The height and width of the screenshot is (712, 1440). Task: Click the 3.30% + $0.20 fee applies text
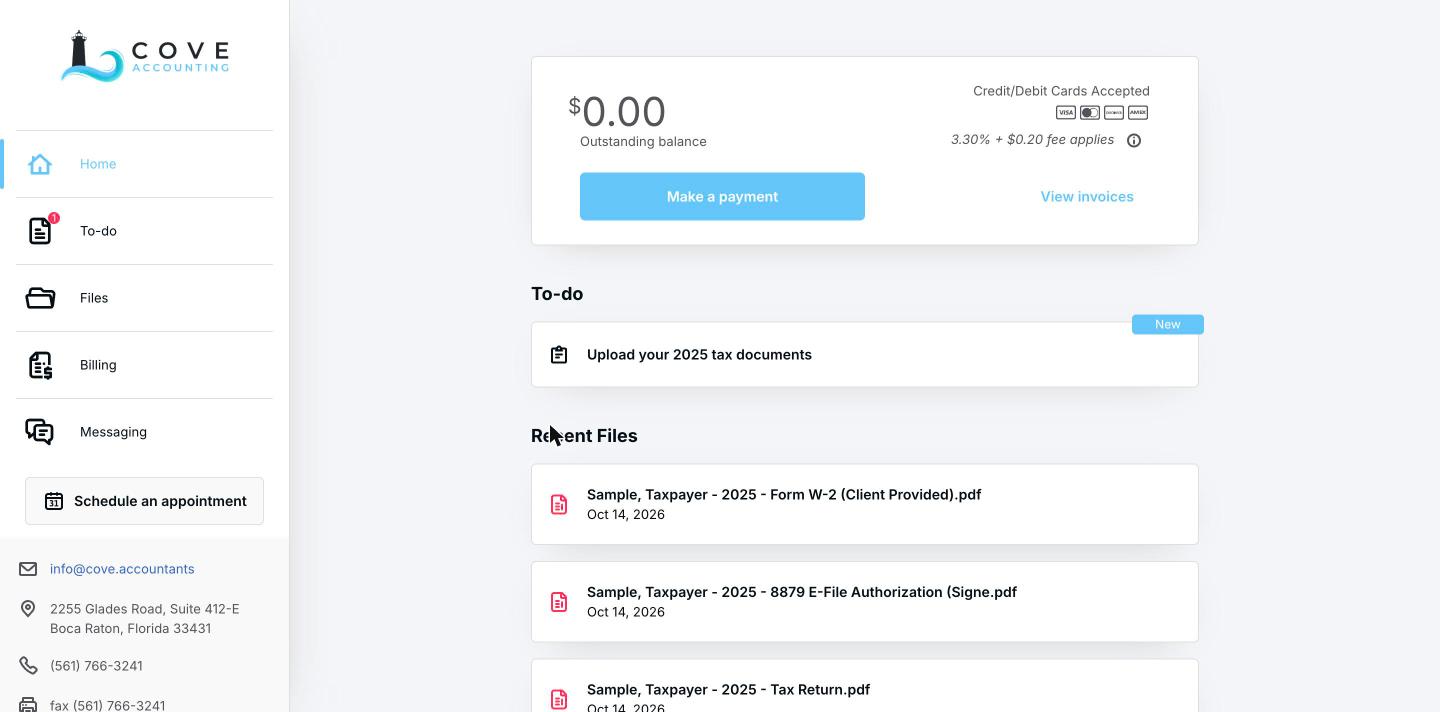point(1032,140)
